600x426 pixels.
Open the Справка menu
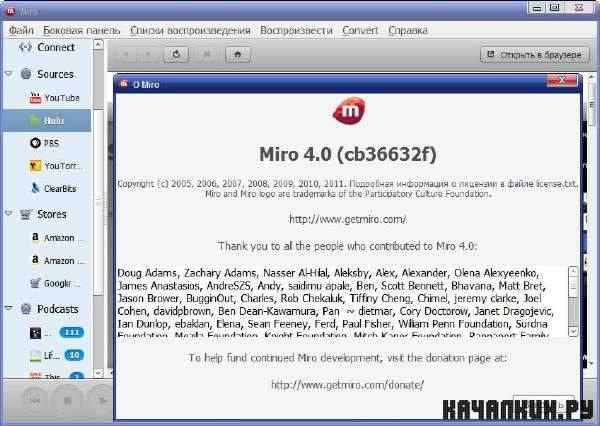coord(408,30)
